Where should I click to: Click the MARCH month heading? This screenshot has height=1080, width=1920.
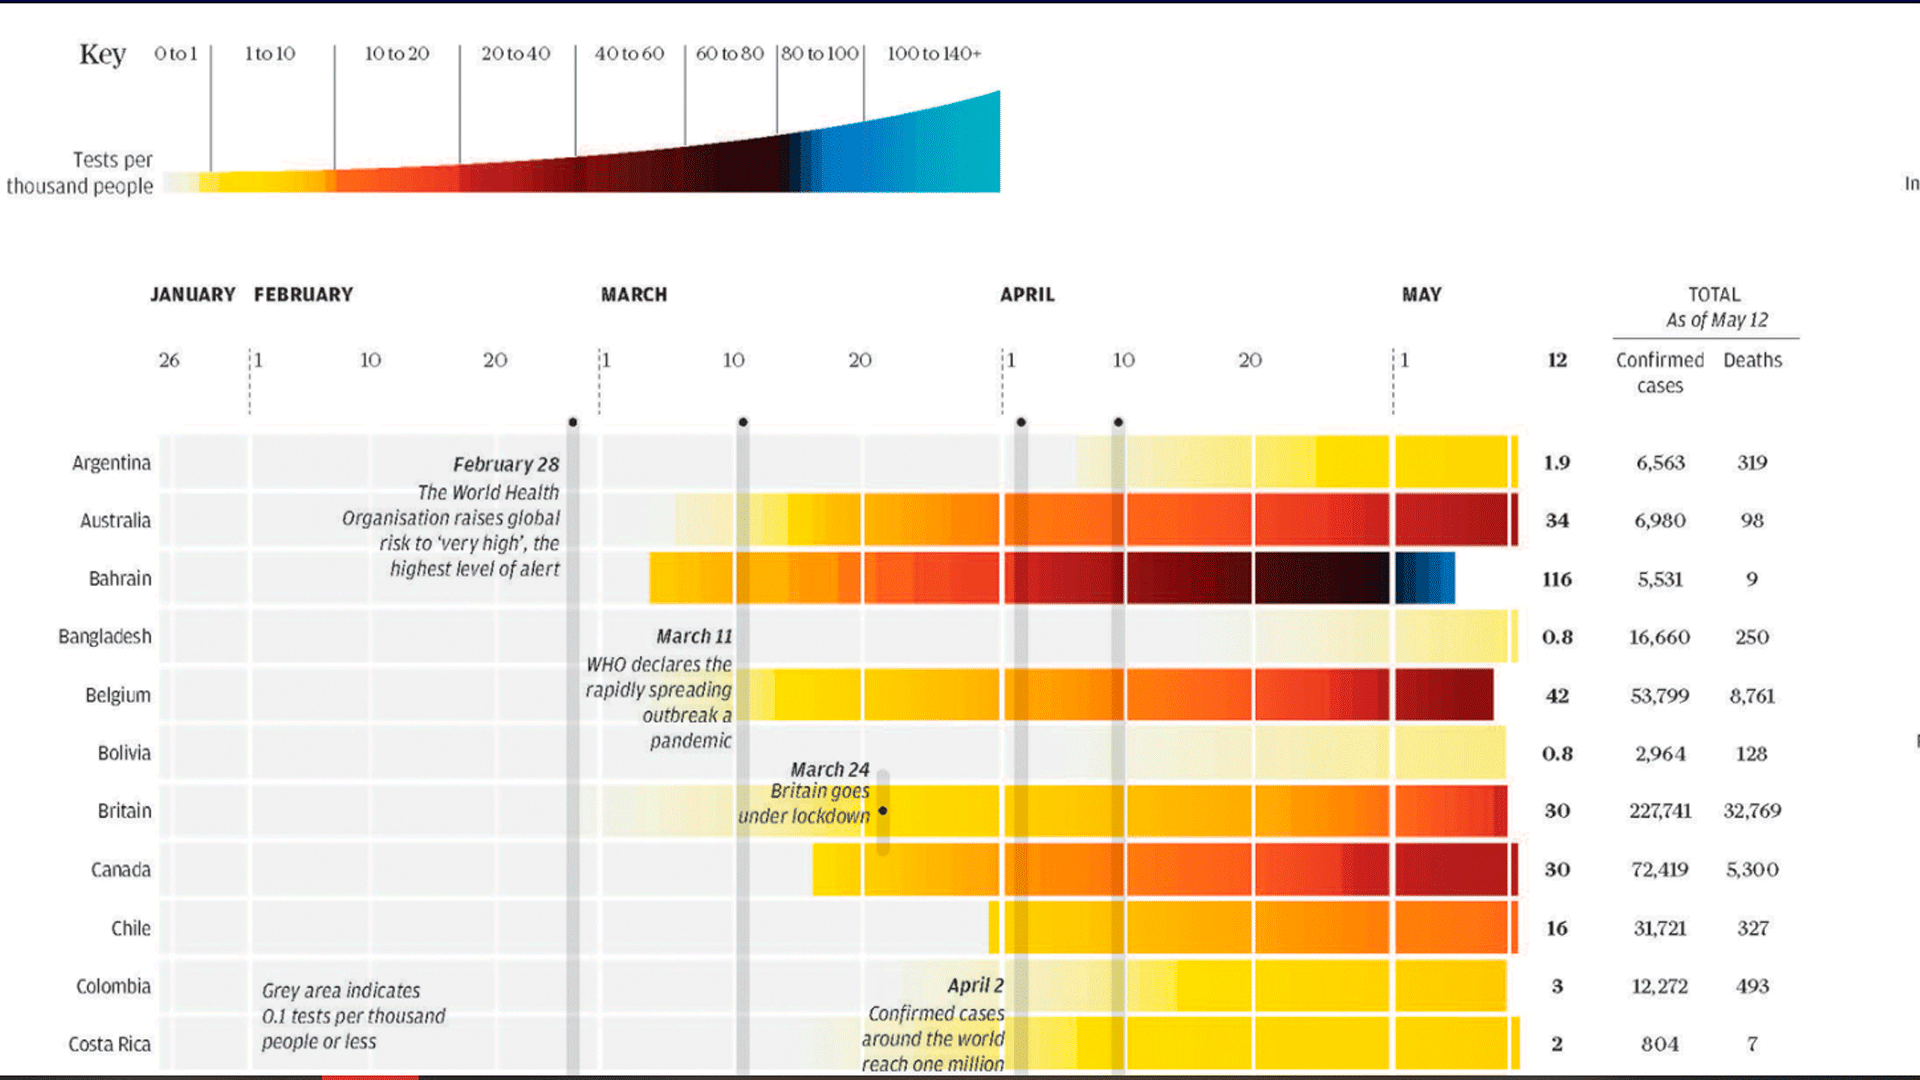click(634, 295)
